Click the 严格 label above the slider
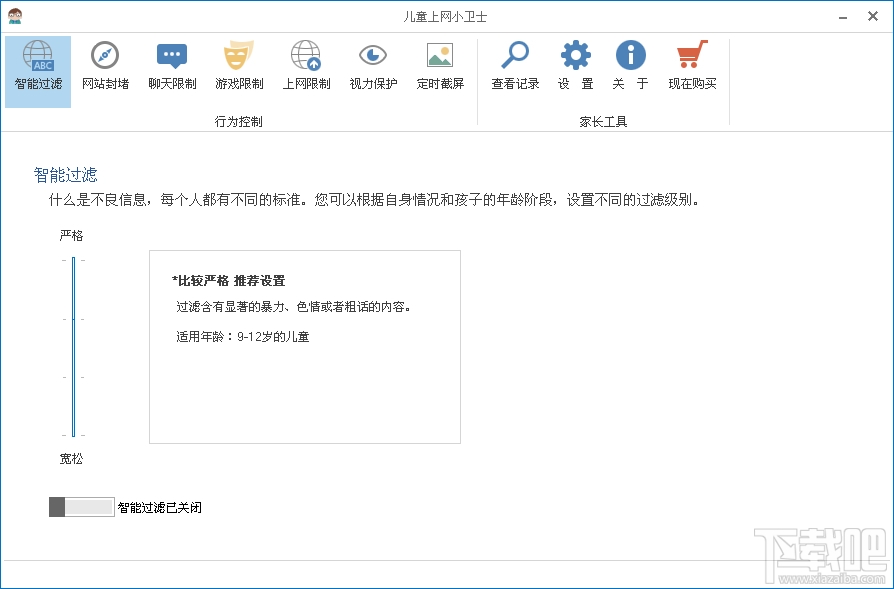 [x=71, y=235]
